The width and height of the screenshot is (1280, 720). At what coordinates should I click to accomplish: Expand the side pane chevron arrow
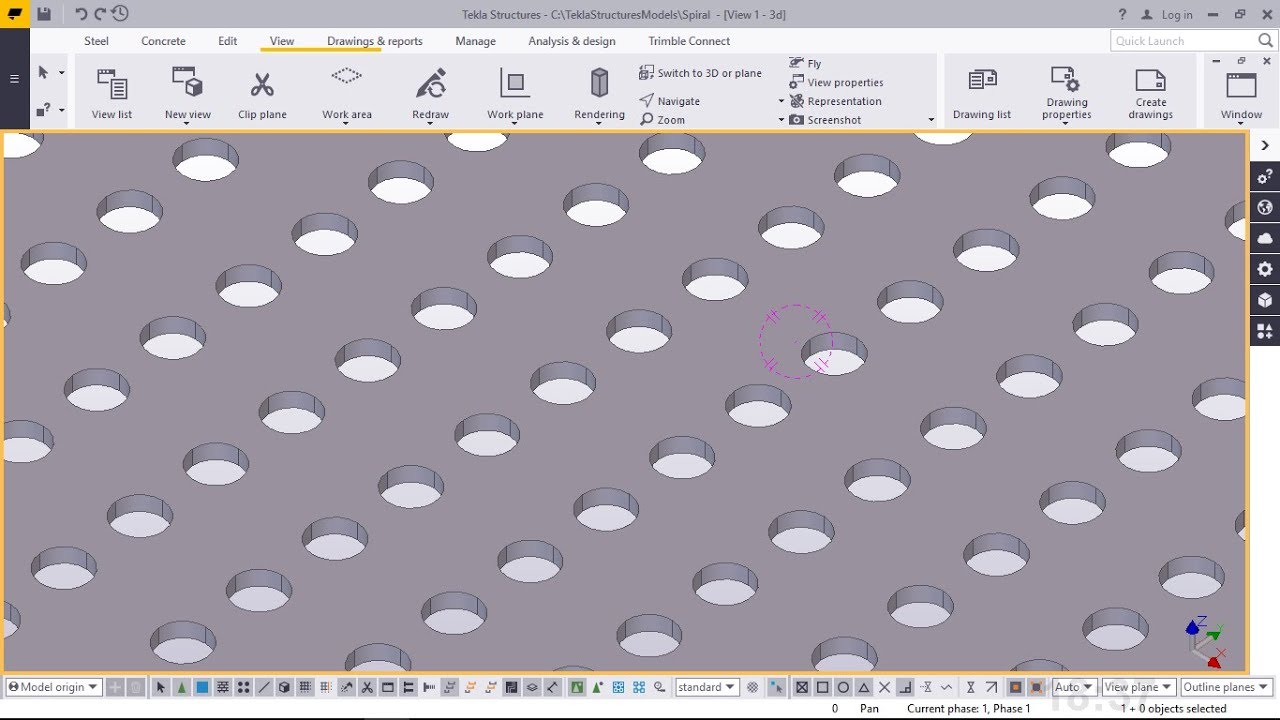coord(1265,146)
